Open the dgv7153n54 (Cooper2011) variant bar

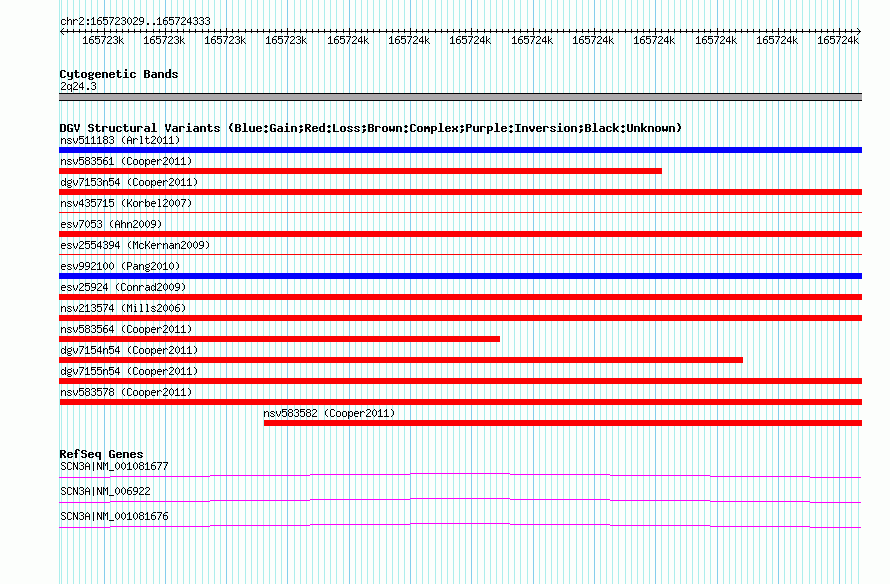coord(460,192)
